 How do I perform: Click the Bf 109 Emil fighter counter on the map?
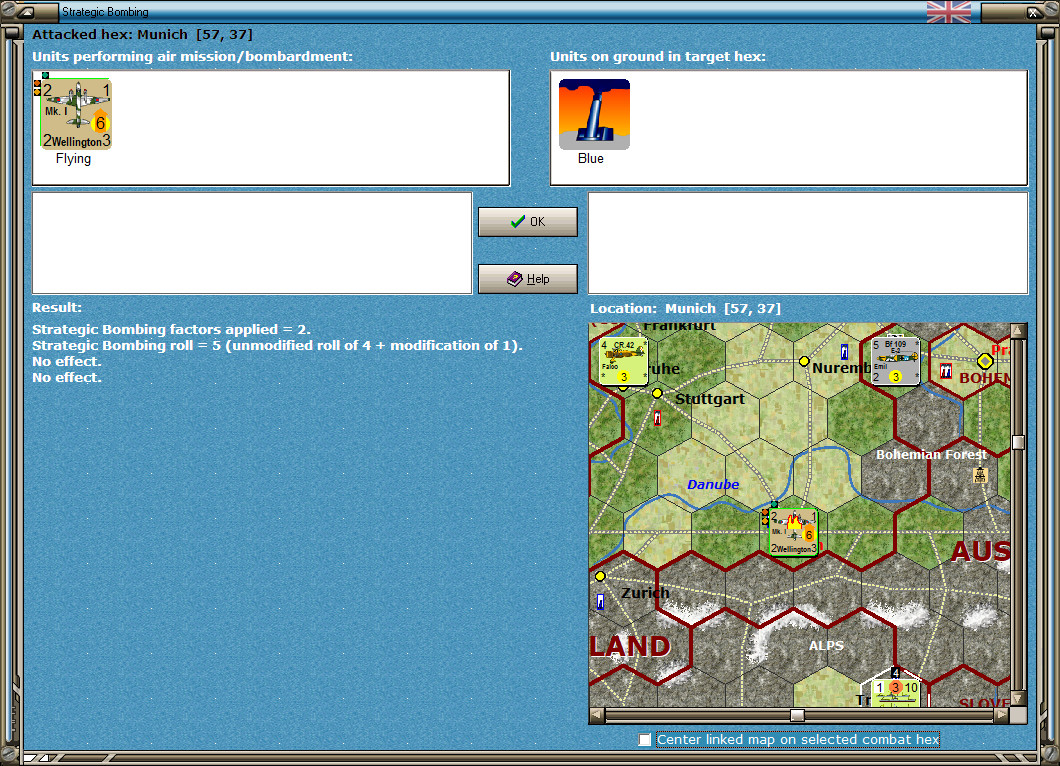[896, 361]
